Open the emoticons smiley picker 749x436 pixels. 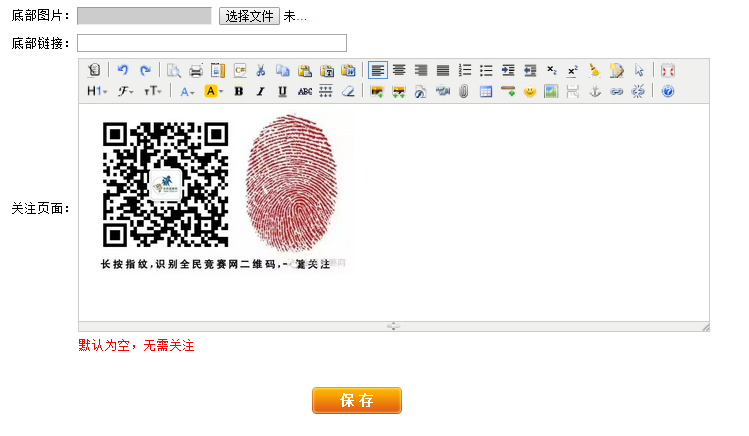(x=530, y=91)
